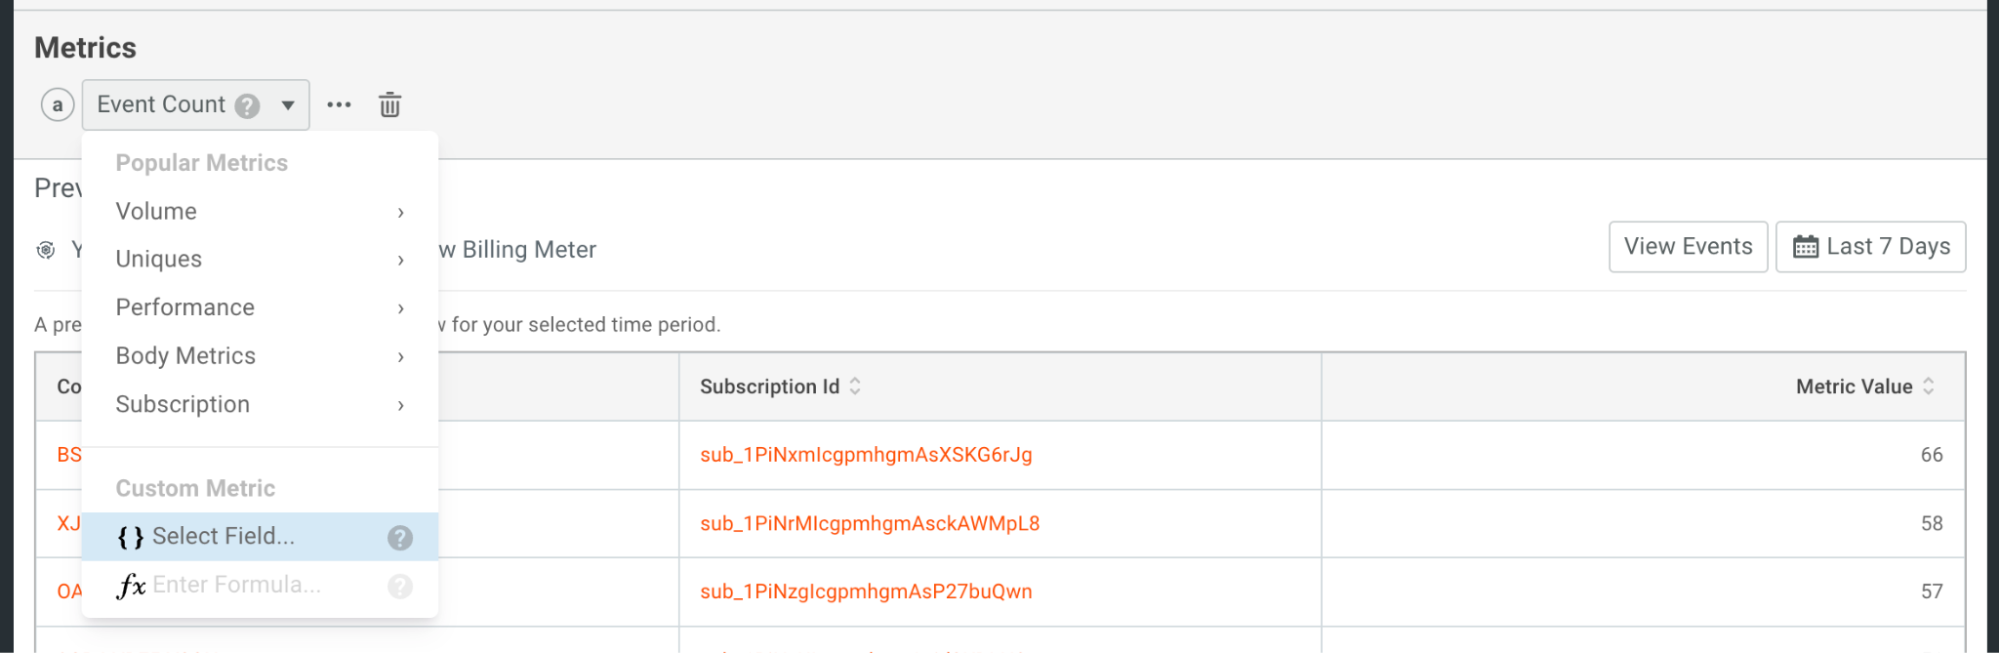Open subscription link sub_1PiNxmIcgpmhgmAsXSKG6rJg
Screen dimensions: 1999x653
tap(866, 455)
